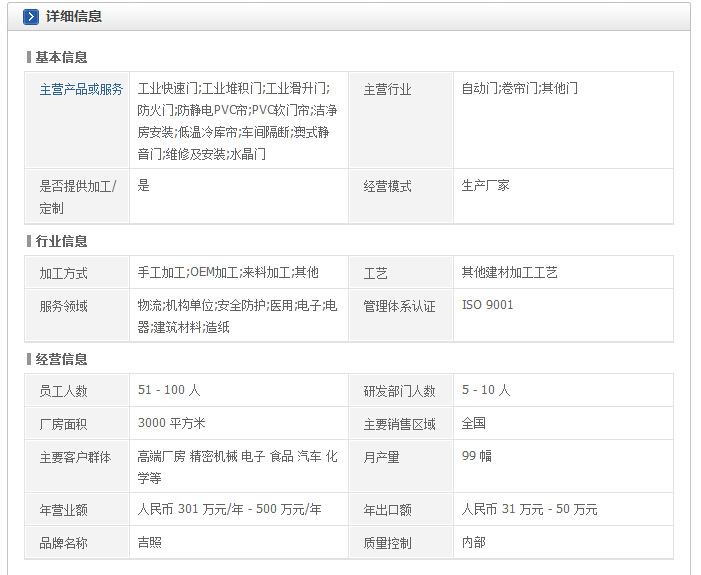
Task: Click the 年出口额 label
Action: click(x=387, y=510)
